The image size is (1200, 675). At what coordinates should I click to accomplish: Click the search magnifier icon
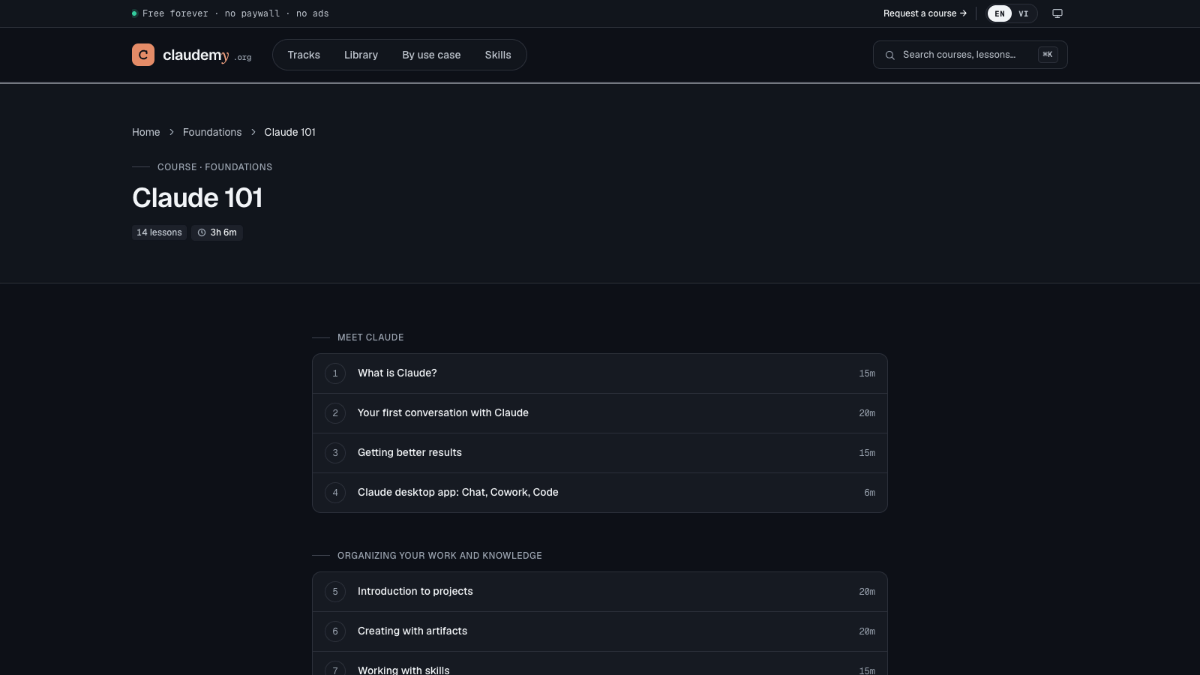[x=890, y=55]
